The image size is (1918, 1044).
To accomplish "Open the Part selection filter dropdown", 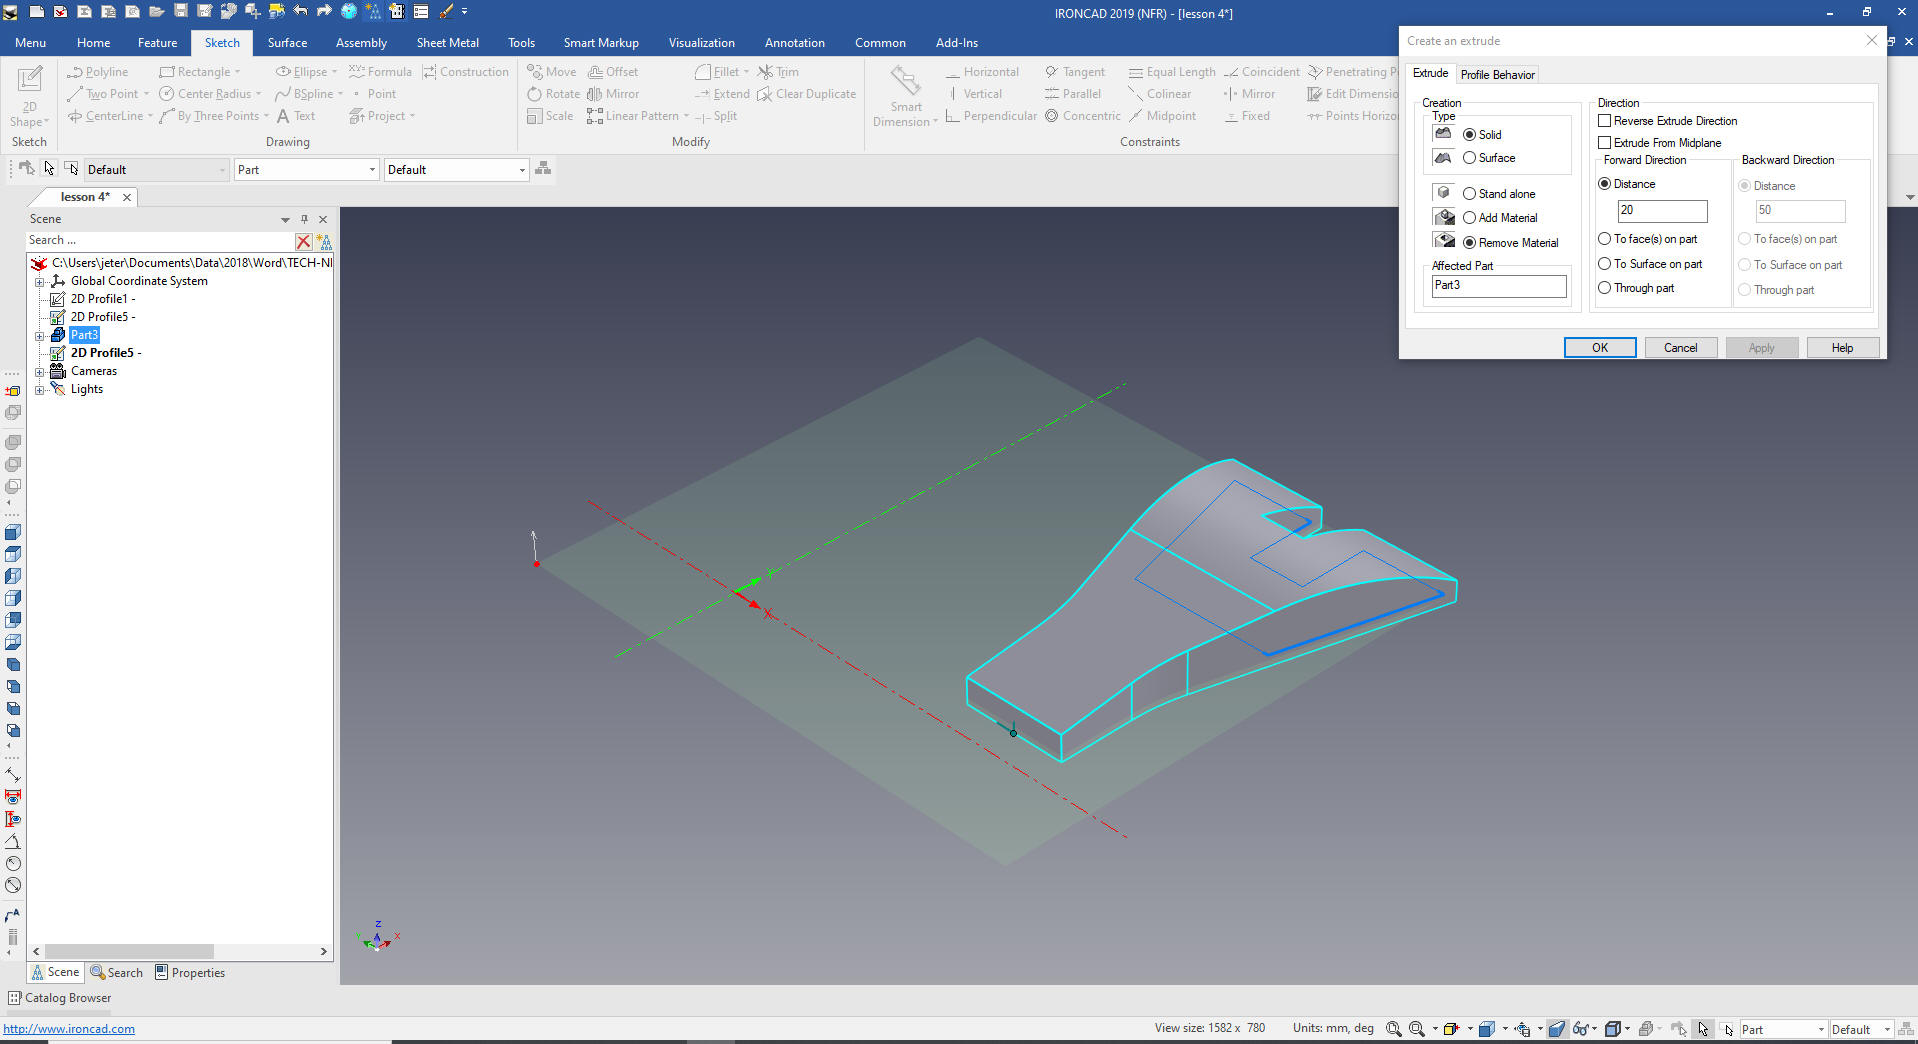I will [306, 170].
